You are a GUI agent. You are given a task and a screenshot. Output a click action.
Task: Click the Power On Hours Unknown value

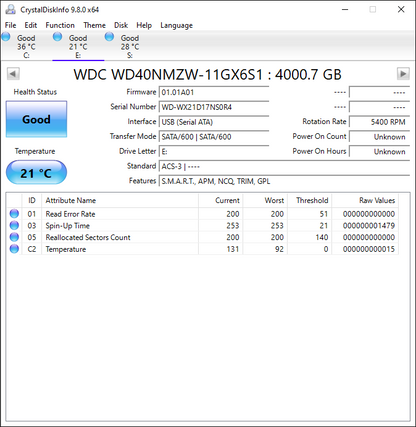[379, 151]
